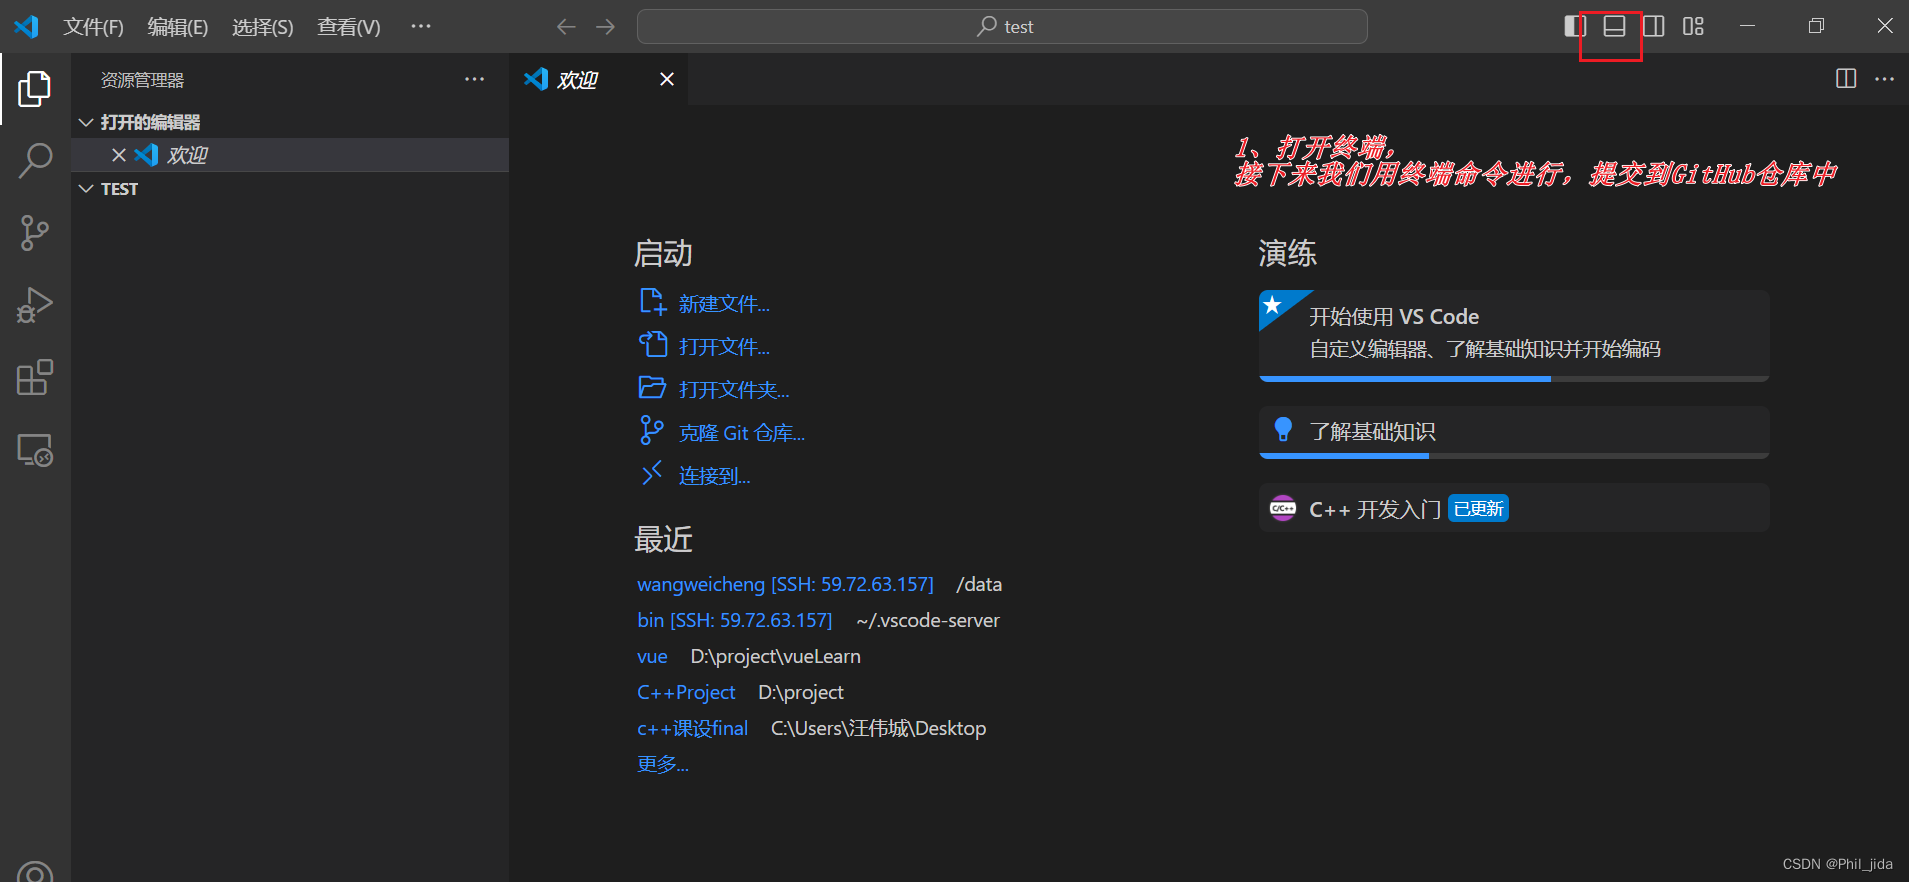Open the Accounts icon at bottom of activity bar
The width and height of the screenshot is (1909, 882).
click(x=35, y=872)
